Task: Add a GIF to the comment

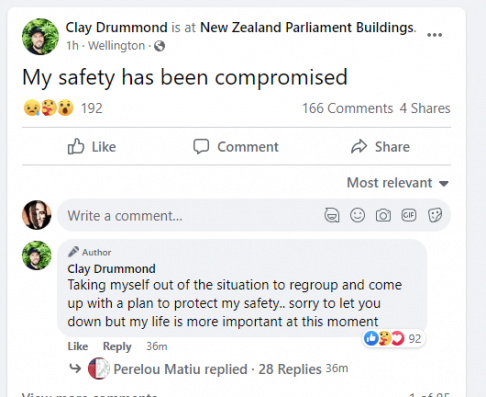Action: [409, 215]
